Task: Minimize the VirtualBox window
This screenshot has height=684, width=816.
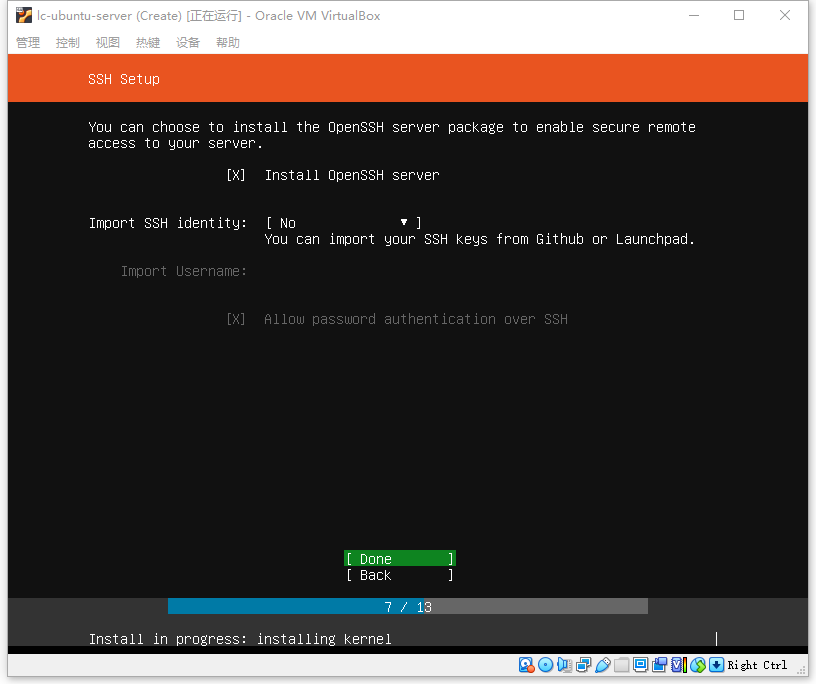Action: (694, 16)
